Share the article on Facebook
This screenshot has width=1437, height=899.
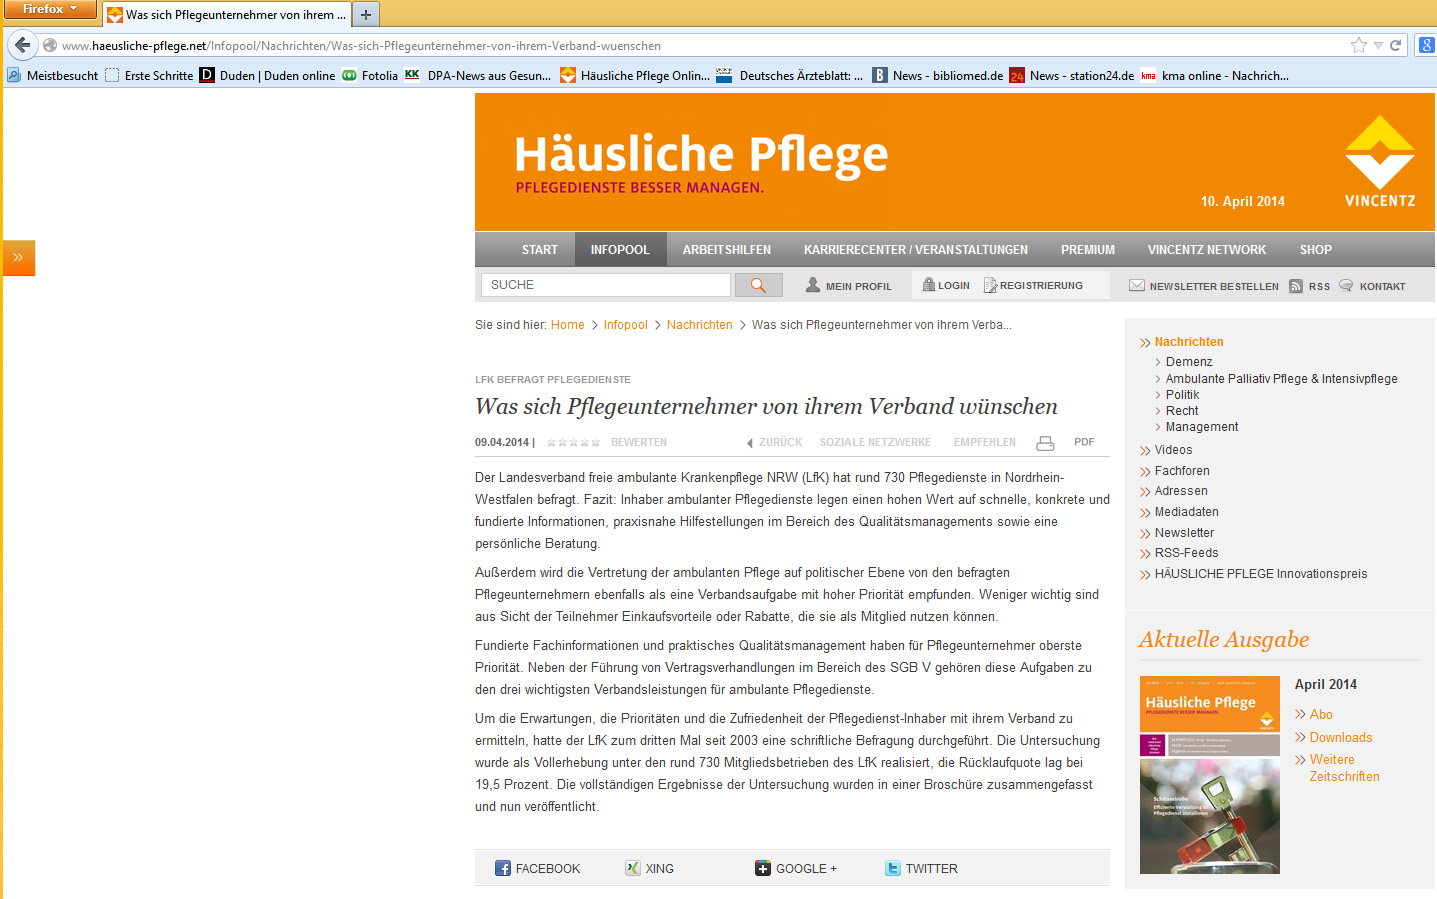[x=538, y=868]
